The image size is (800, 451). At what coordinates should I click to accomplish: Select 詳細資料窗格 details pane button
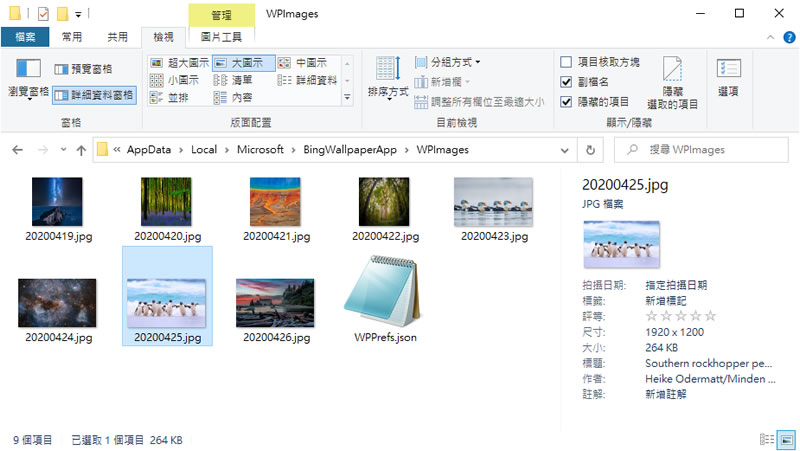[x=94, y=95]
